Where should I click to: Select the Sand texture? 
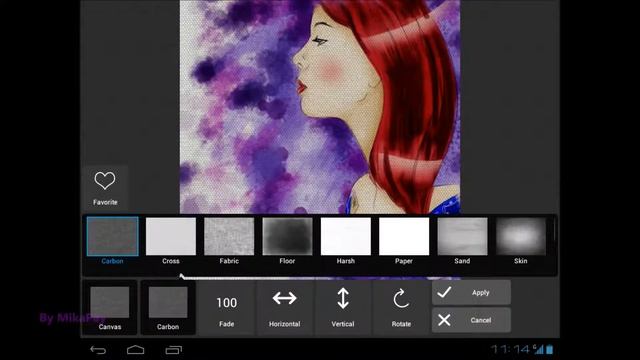coord(462,237)
